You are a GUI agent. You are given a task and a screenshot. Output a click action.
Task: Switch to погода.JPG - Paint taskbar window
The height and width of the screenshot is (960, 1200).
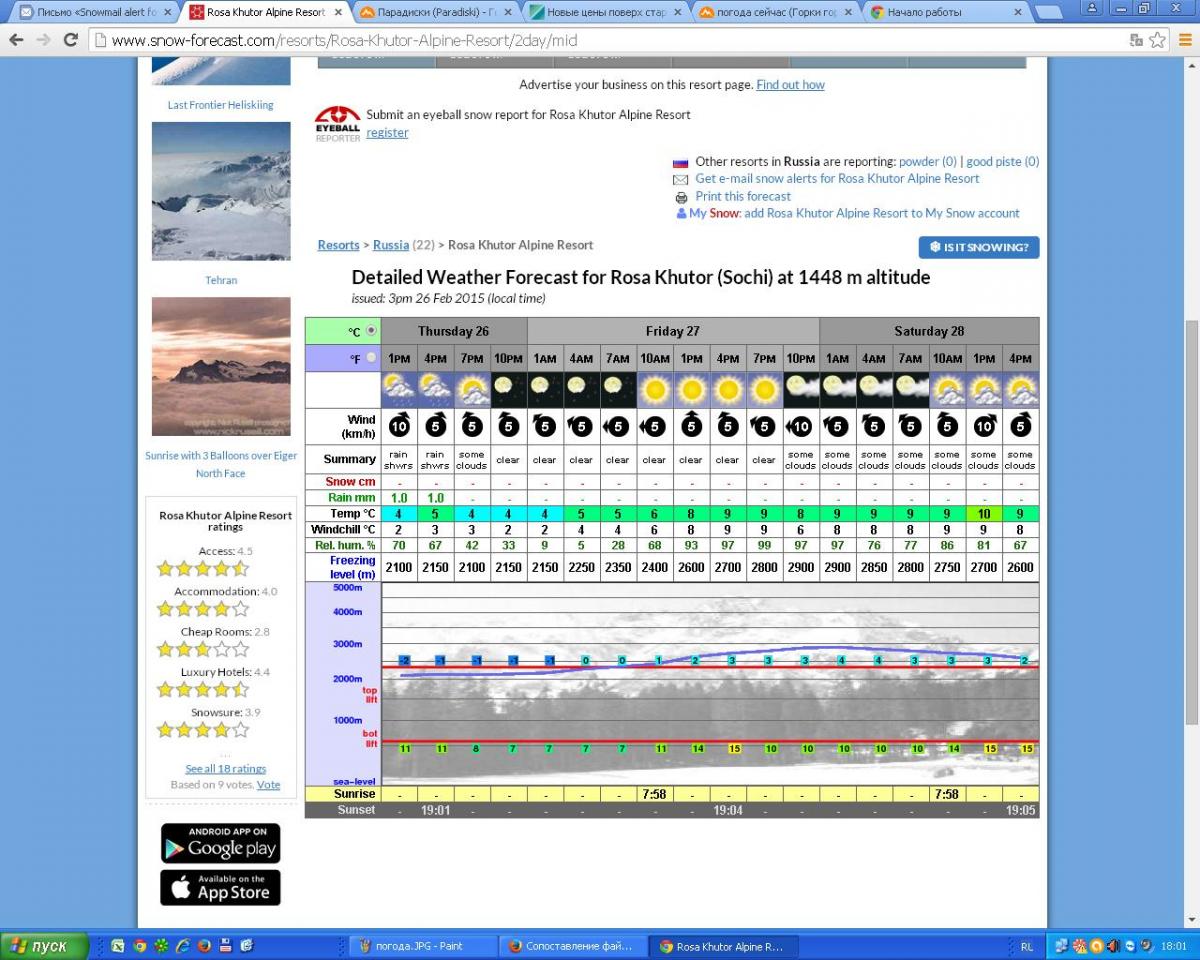click(422, 946)
